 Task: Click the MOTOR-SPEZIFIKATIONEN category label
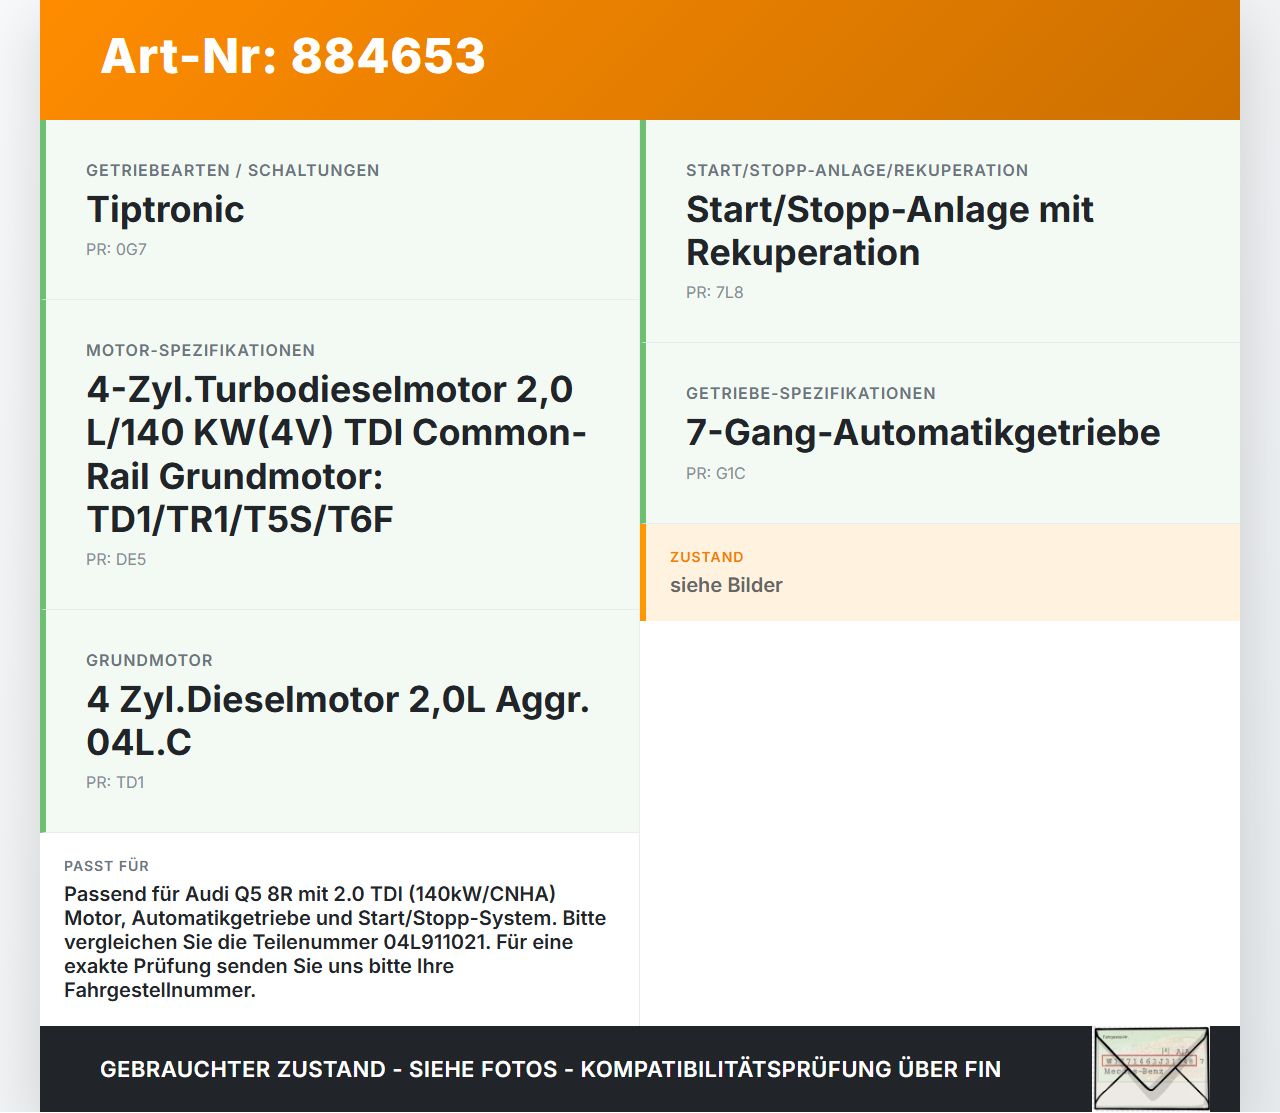(x=200, y=350)
